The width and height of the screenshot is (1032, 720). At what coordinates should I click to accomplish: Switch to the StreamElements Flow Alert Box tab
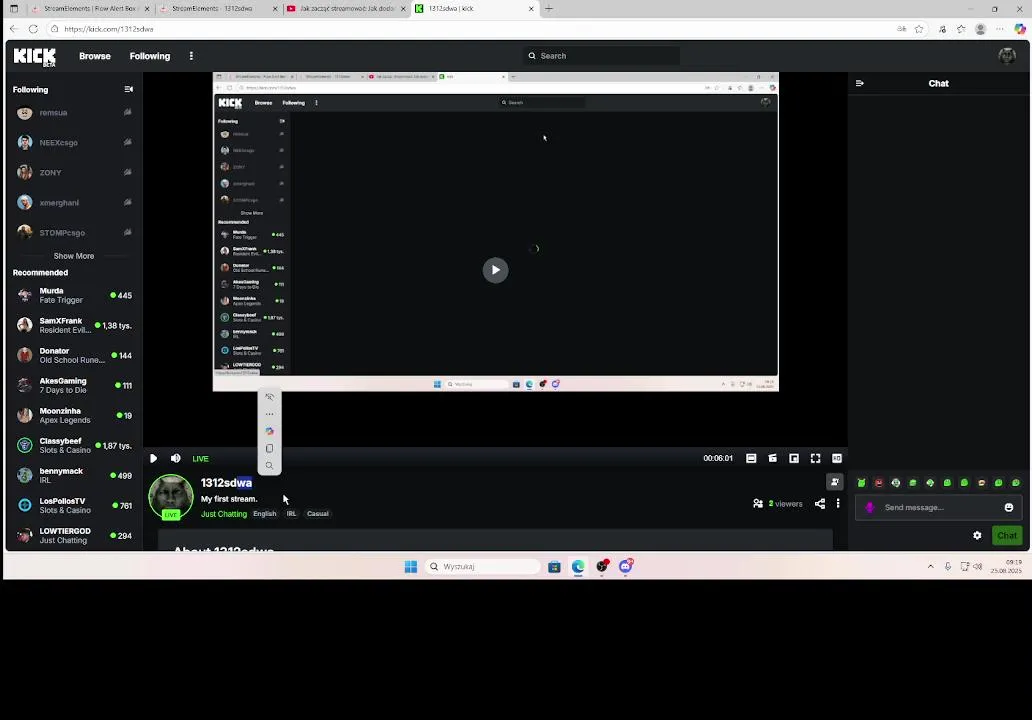91,9
